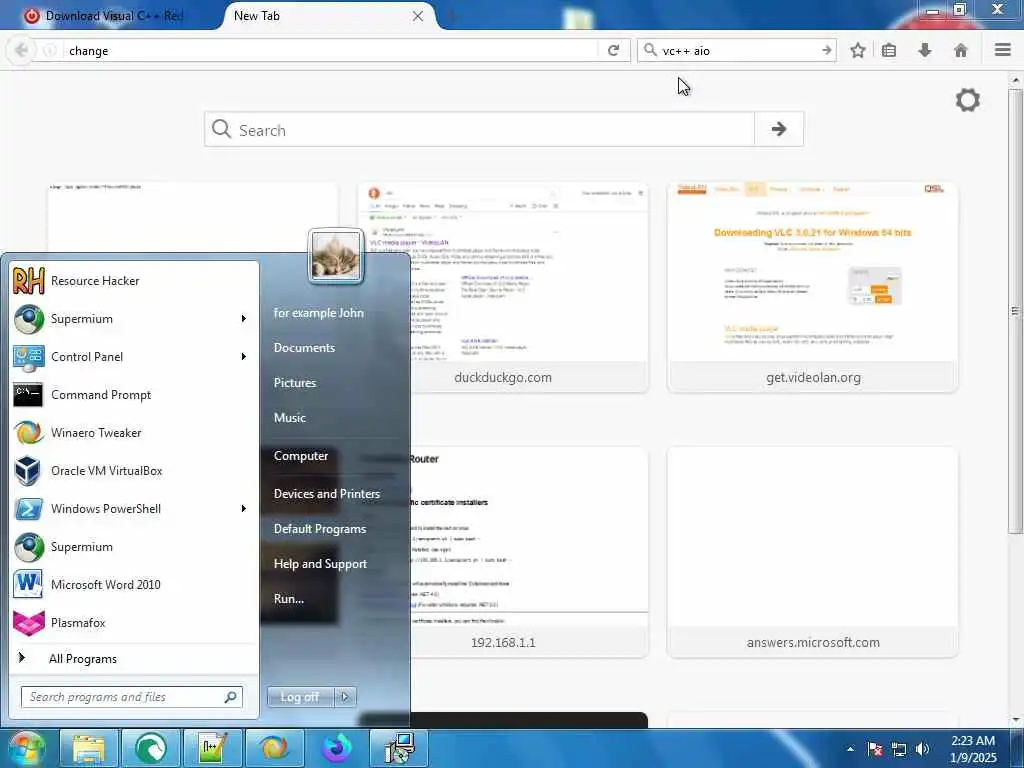Open Winaero Tweaker from Start menu
This screenshot has width=1024, height=768.
(134, 432)
